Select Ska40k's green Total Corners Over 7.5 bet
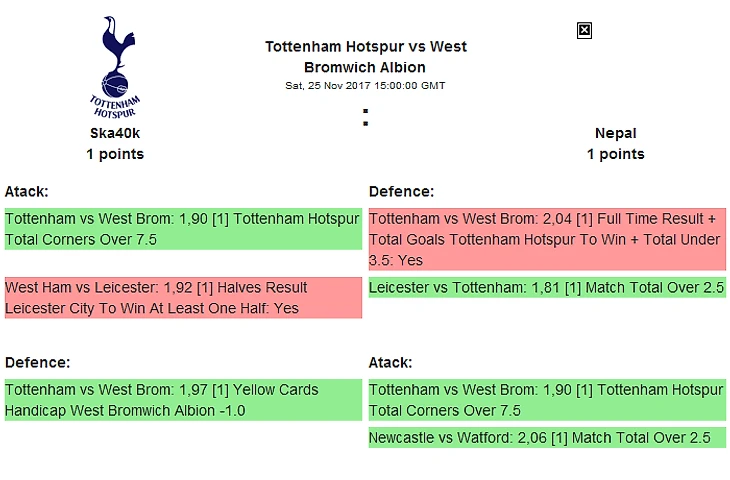 coord(182,229)
